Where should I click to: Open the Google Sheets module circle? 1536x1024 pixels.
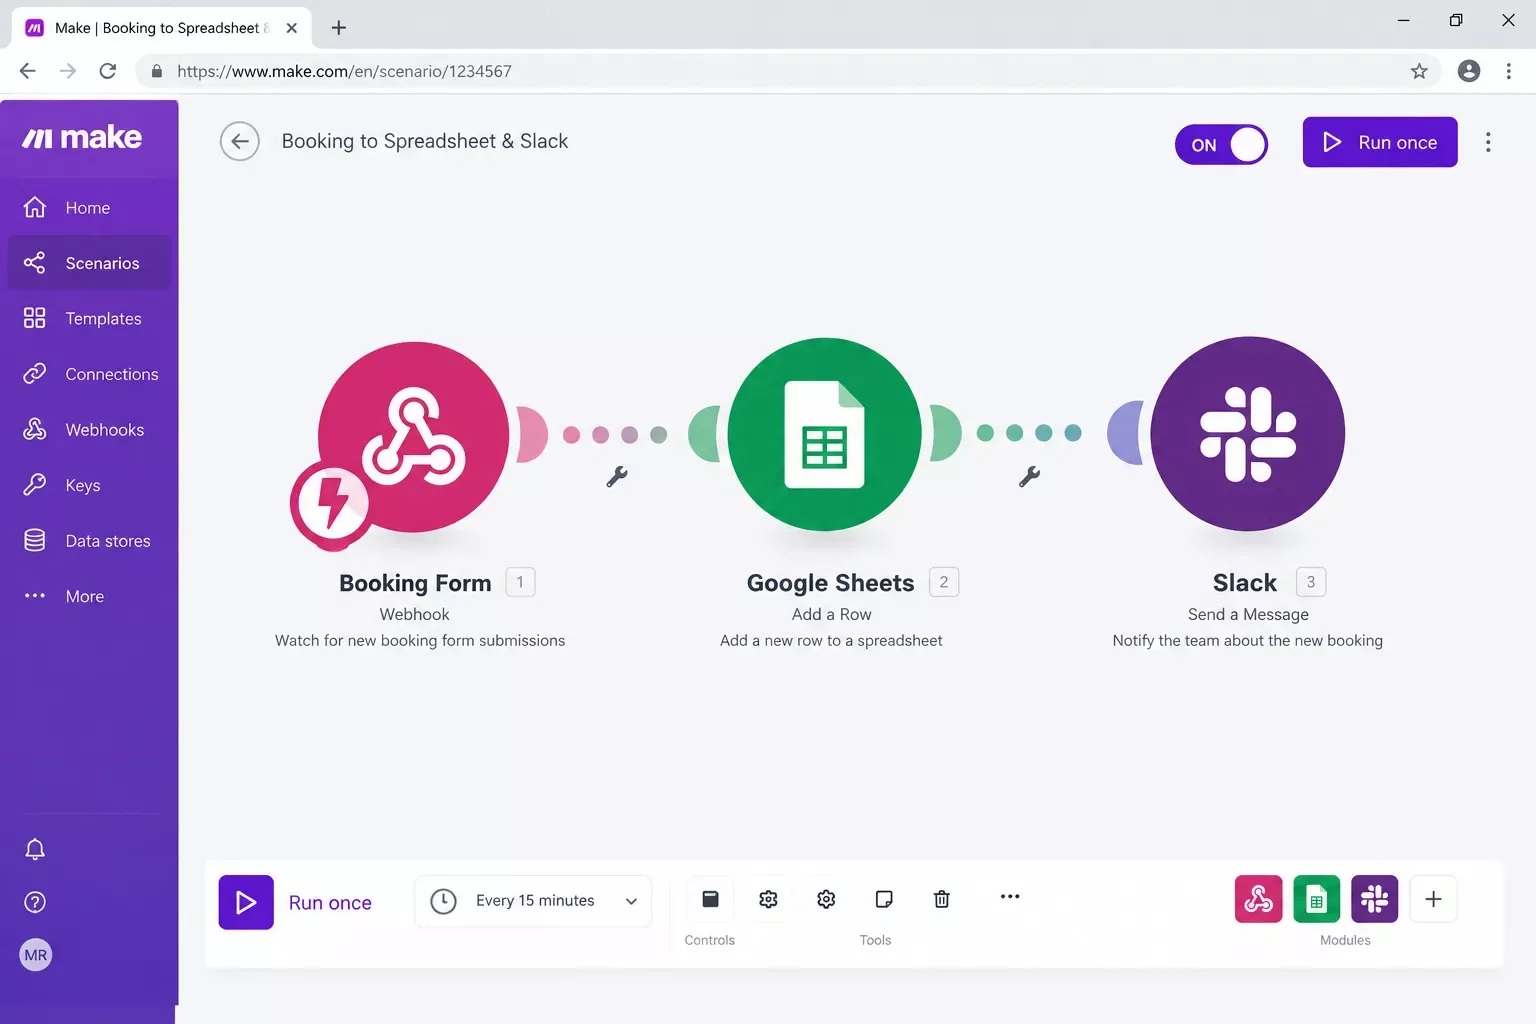pos(825,435)
